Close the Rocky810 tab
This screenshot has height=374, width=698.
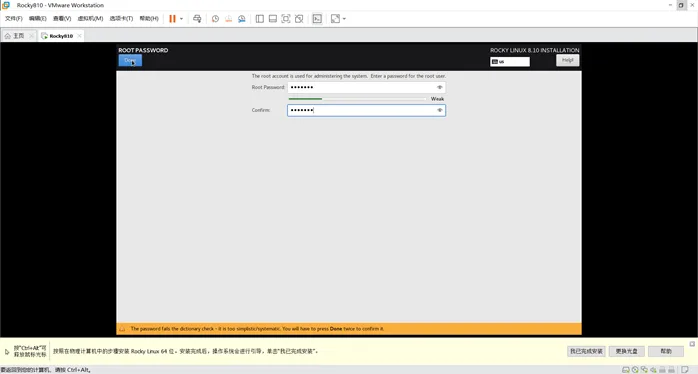click(x=79, y=36)
